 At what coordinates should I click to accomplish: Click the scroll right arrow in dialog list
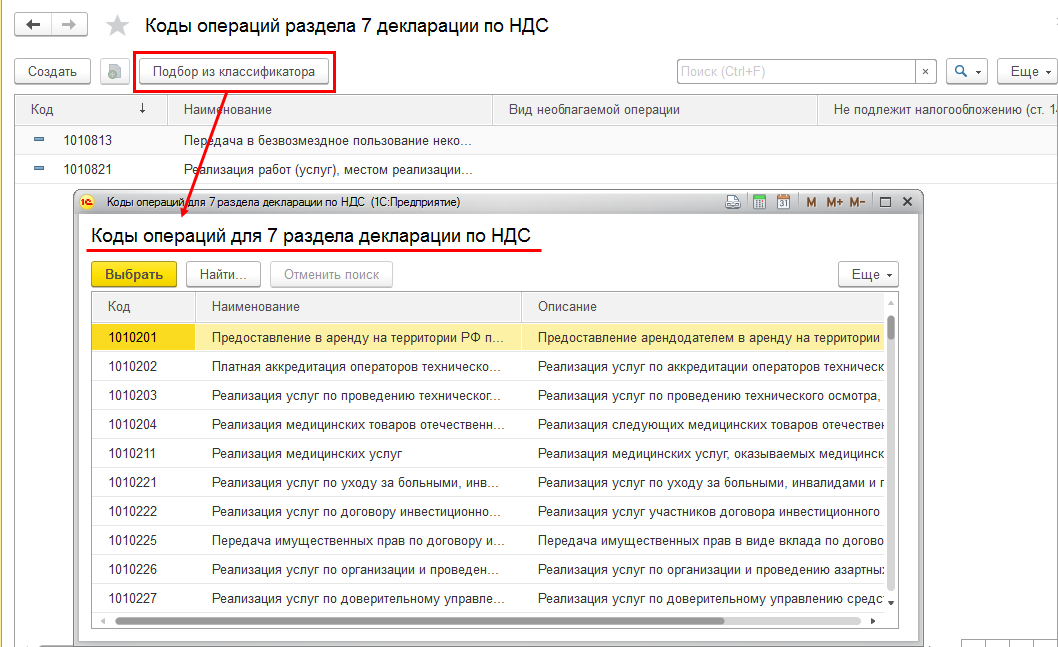873,621
